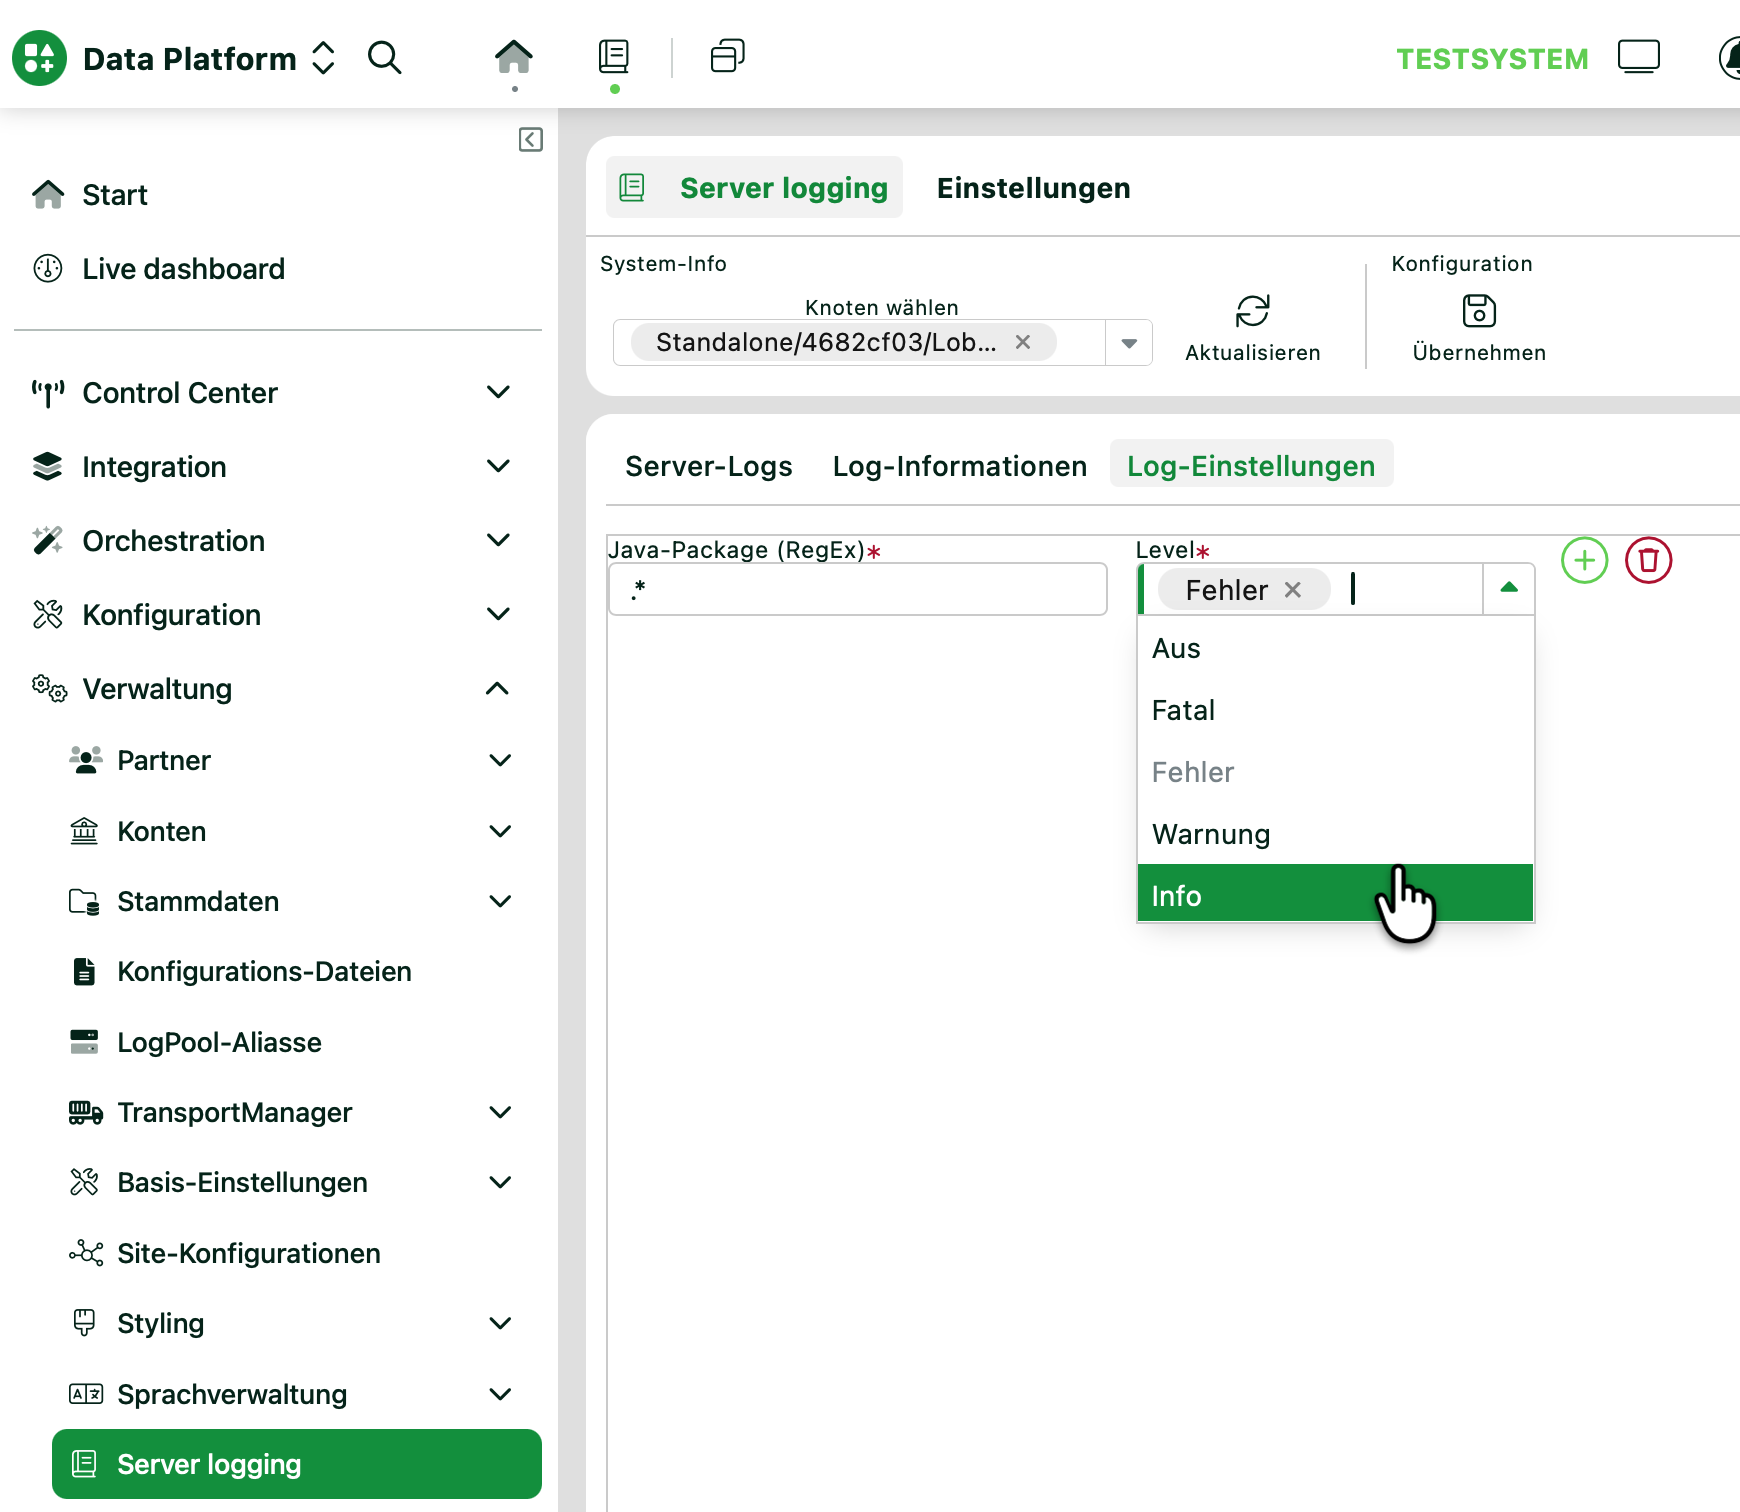Viewport: 1740px width, 1512px height.
Task: Add a log setting with plus icon
Action: [x=1585, y=560]
